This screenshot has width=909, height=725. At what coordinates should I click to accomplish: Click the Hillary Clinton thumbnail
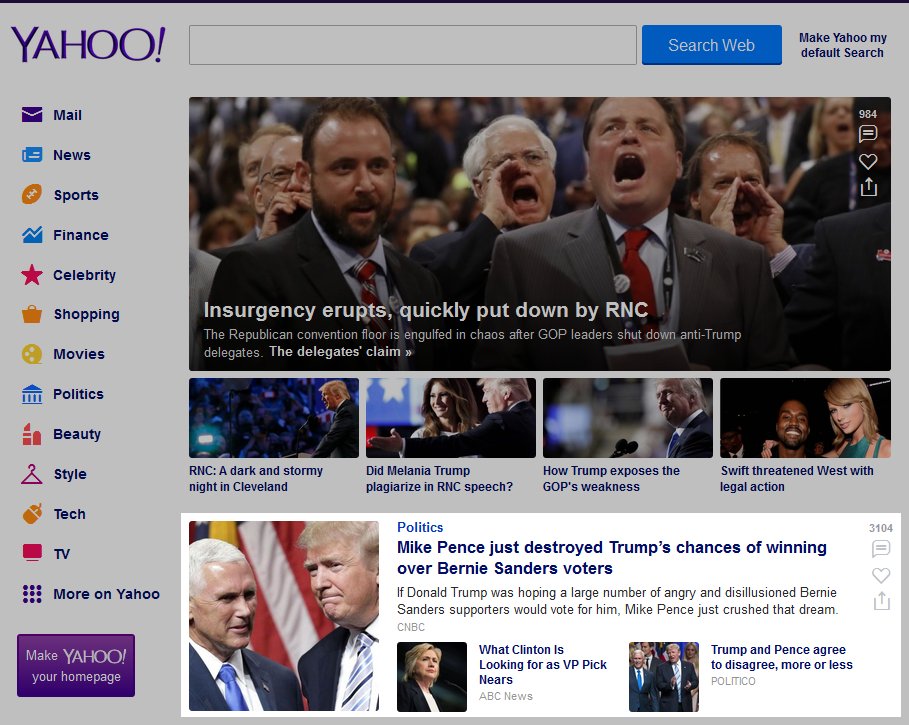coord(432,676)
